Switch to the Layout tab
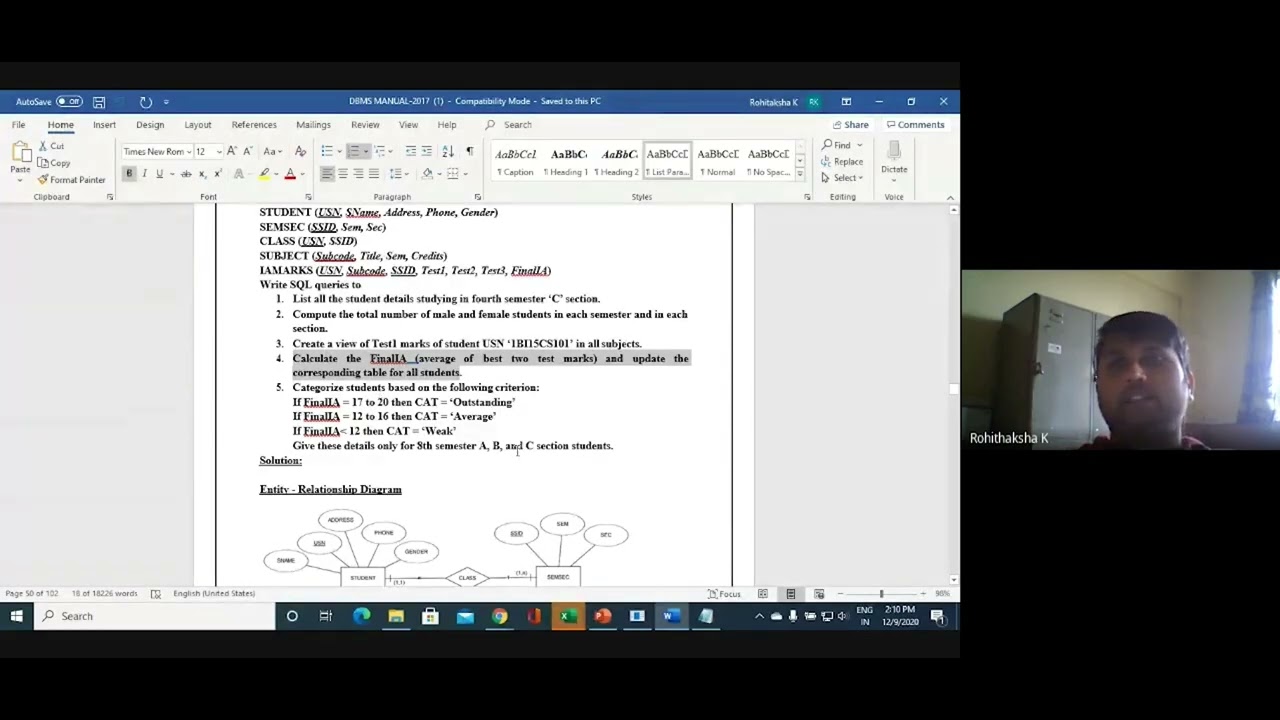The height and width of the screenshot is (720, 1280). tap(197, 125)
